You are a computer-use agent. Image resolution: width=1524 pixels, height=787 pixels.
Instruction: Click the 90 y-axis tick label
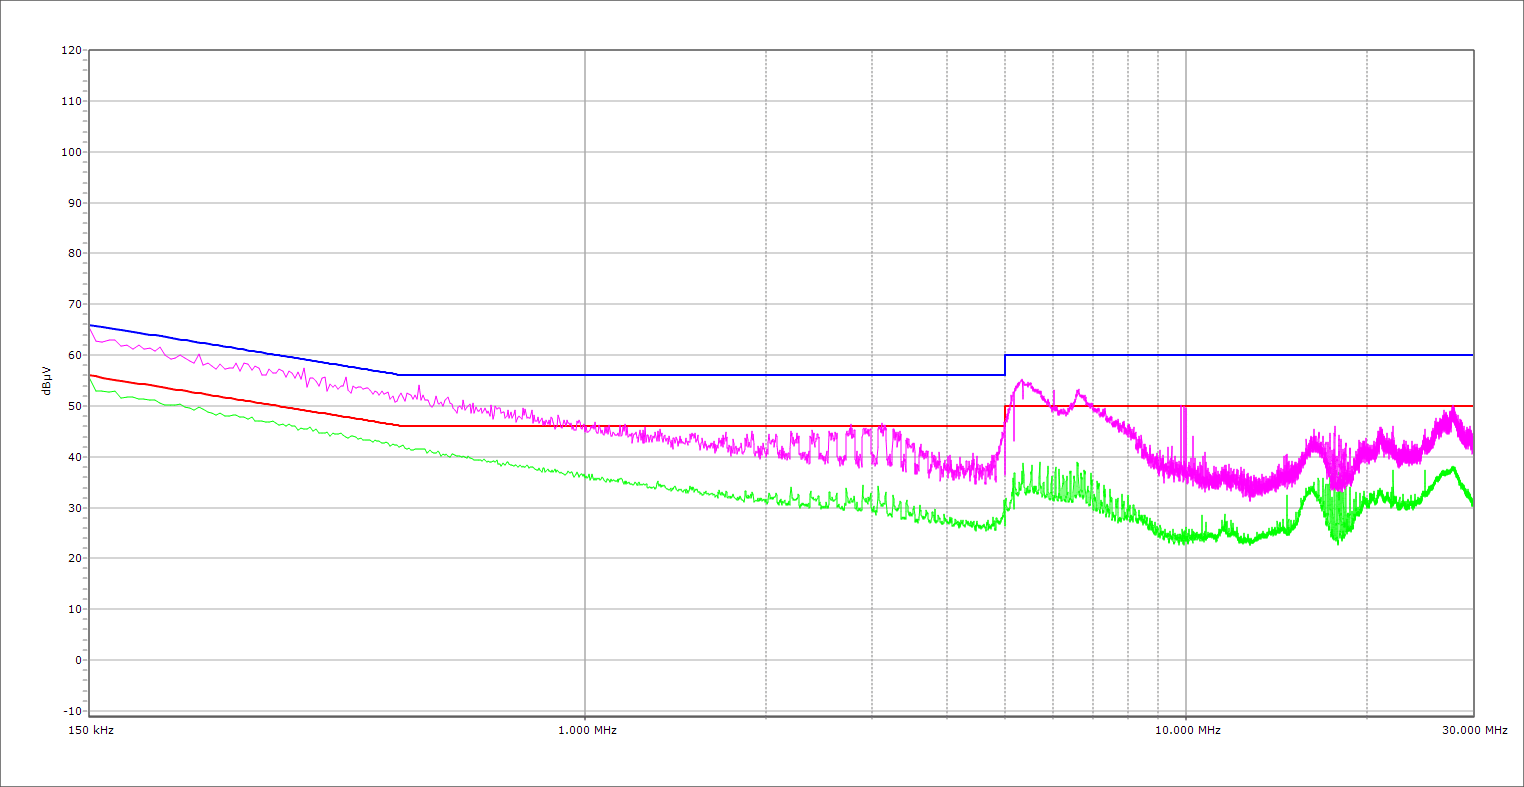tap(74, 203)
